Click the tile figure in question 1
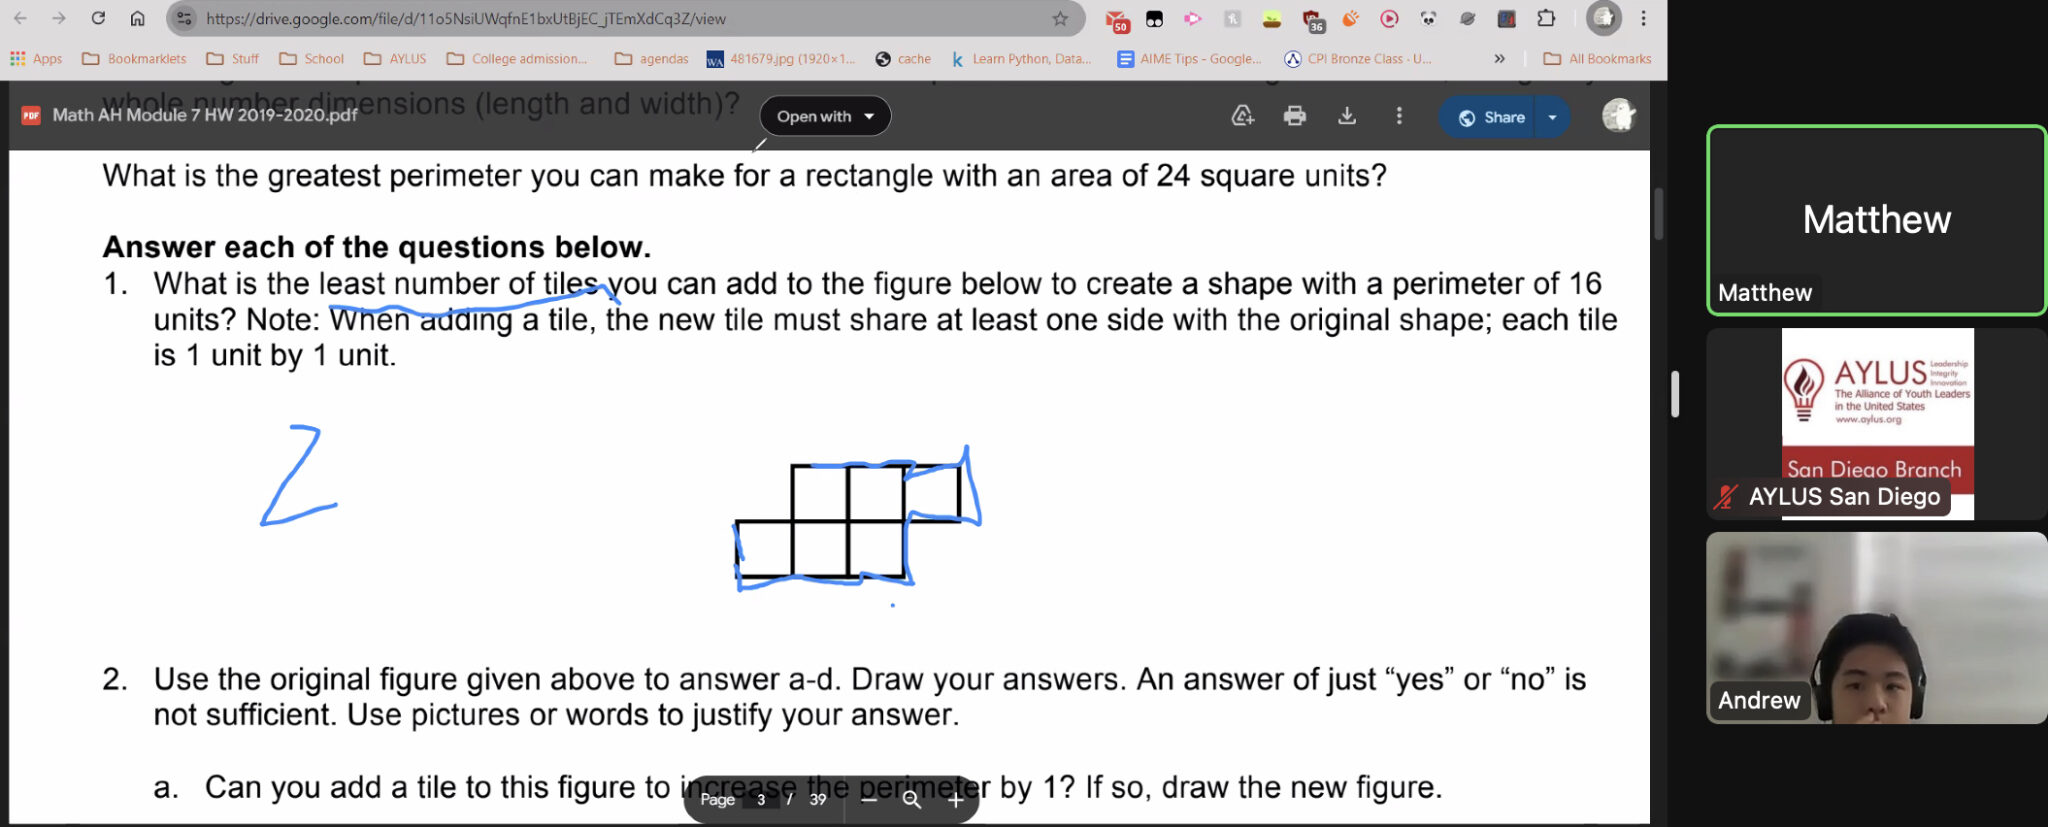The height and width of the screenshot is (827, 2048). (x=848, y=521)
